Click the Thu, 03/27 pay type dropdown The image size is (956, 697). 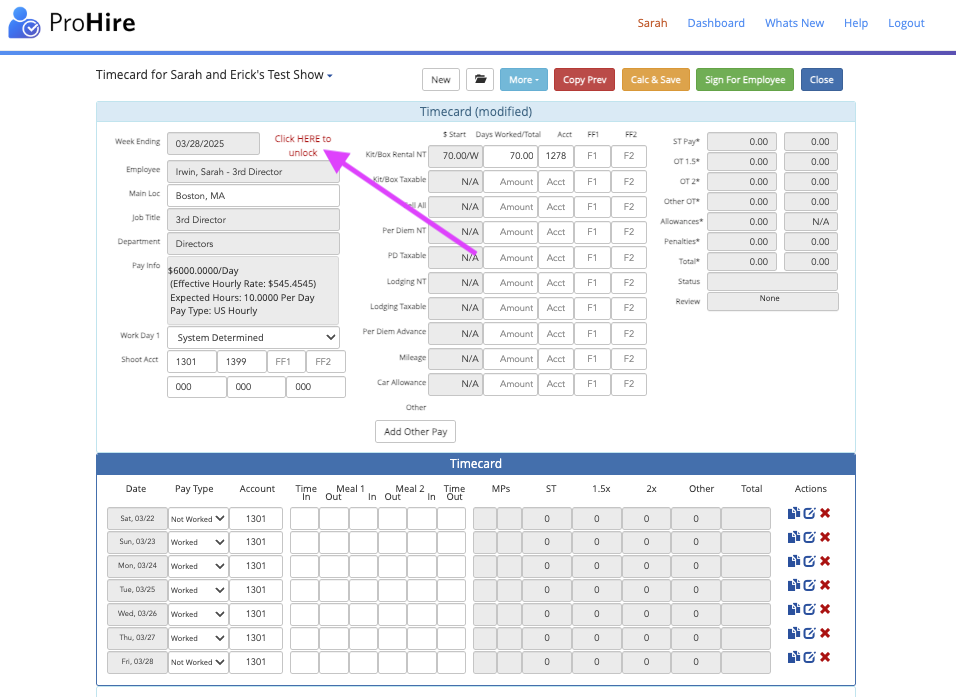[198, 638]
